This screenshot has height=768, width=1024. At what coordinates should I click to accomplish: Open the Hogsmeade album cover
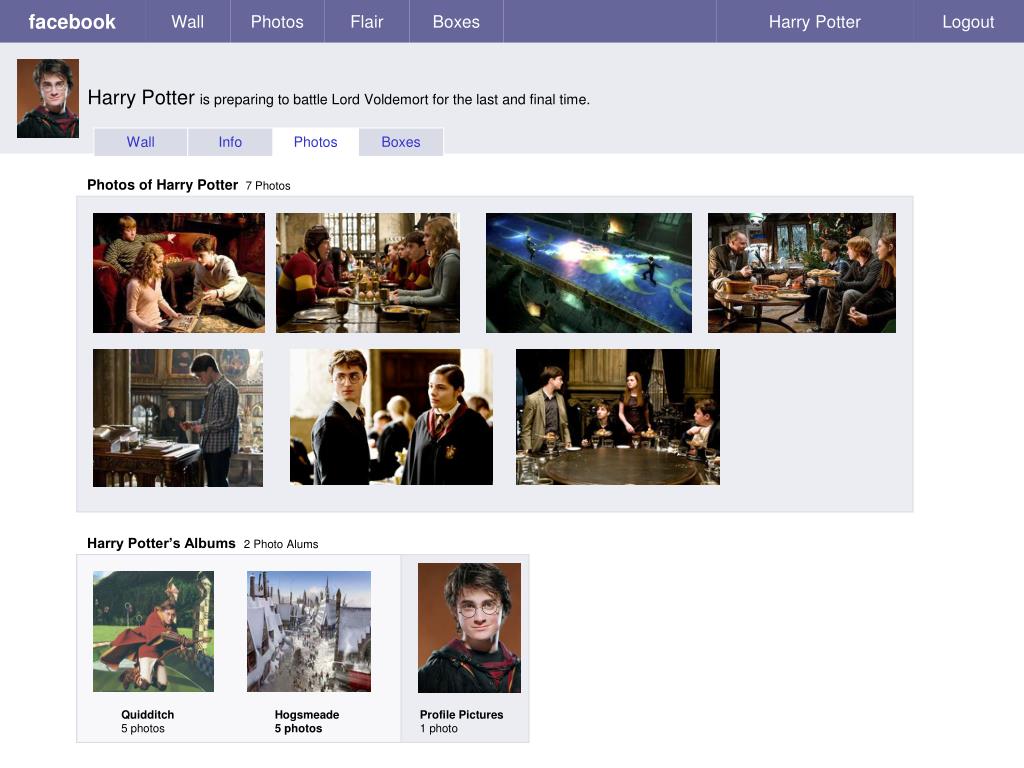pyautogui.click(x=309, y=632)
